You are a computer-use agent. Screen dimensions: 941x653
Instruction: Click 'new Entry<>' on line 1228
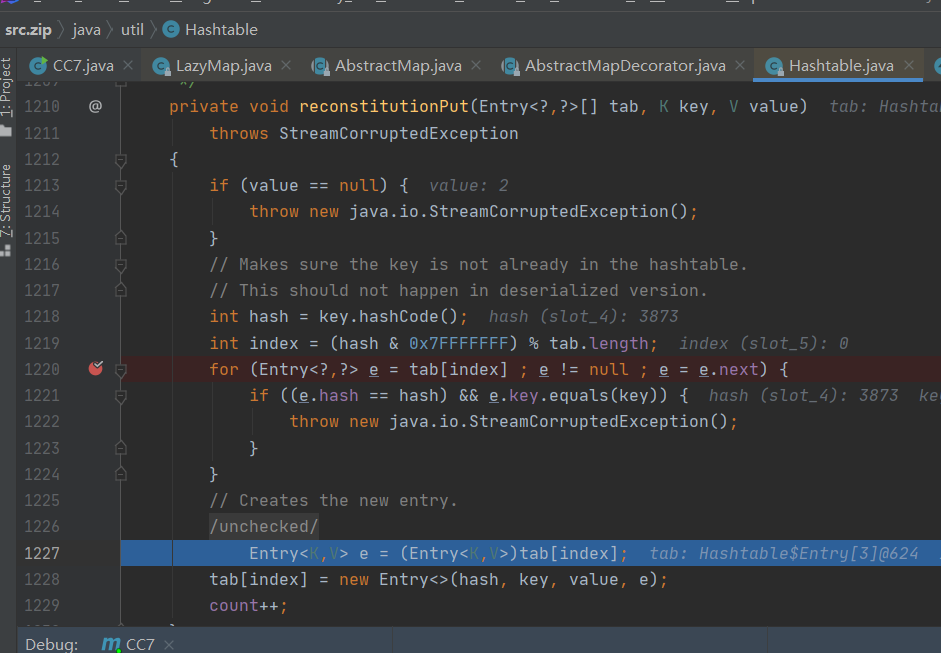[x=394, y=579]
